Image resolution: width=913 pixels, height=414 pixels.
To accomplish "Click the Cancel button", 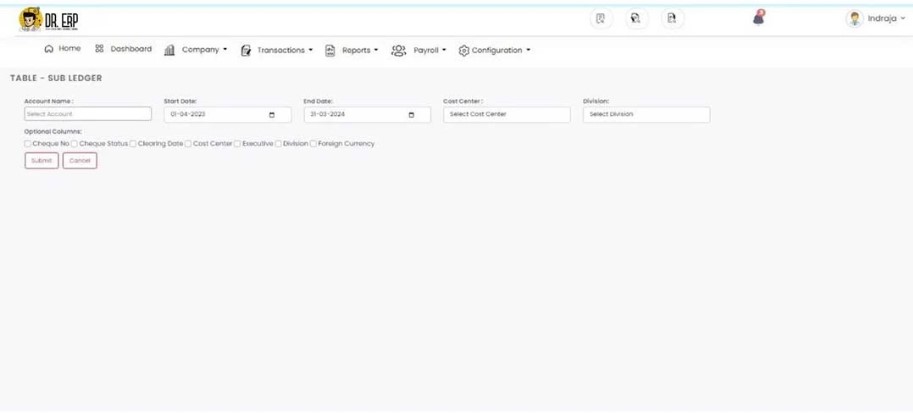I will (80, 161).
